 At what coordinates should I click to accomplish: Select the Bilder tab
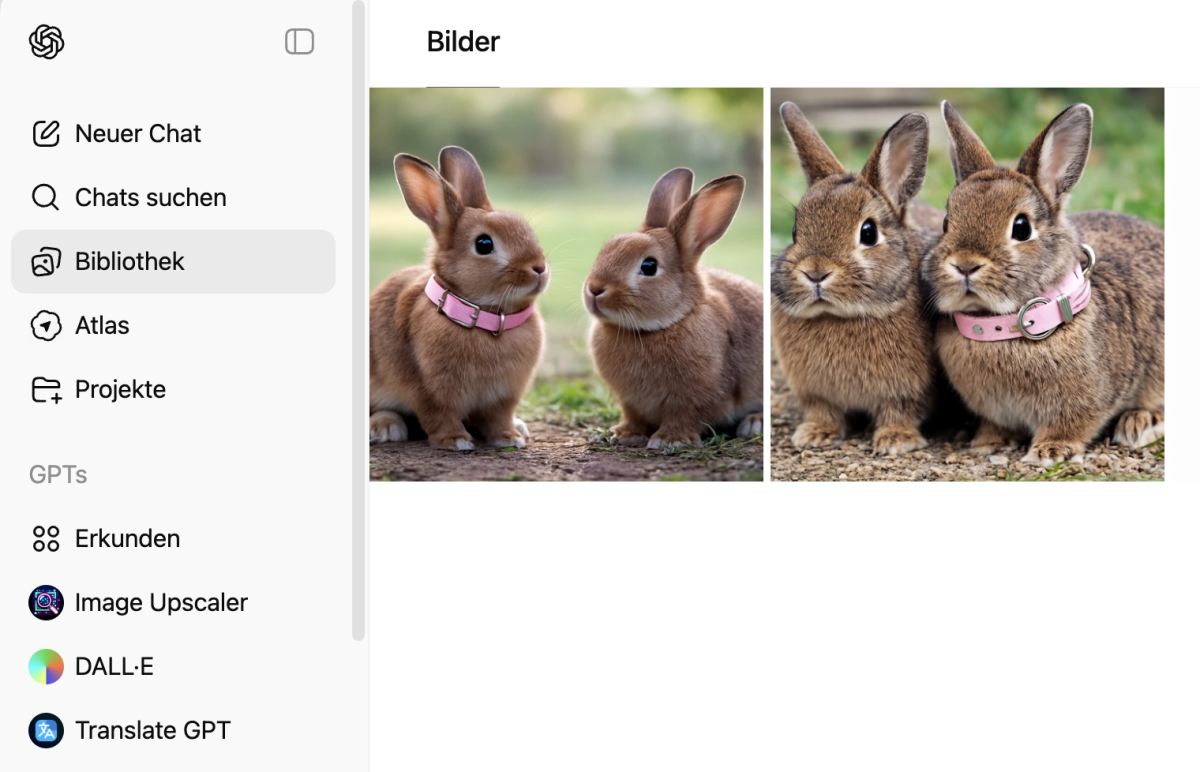(463, 42)
